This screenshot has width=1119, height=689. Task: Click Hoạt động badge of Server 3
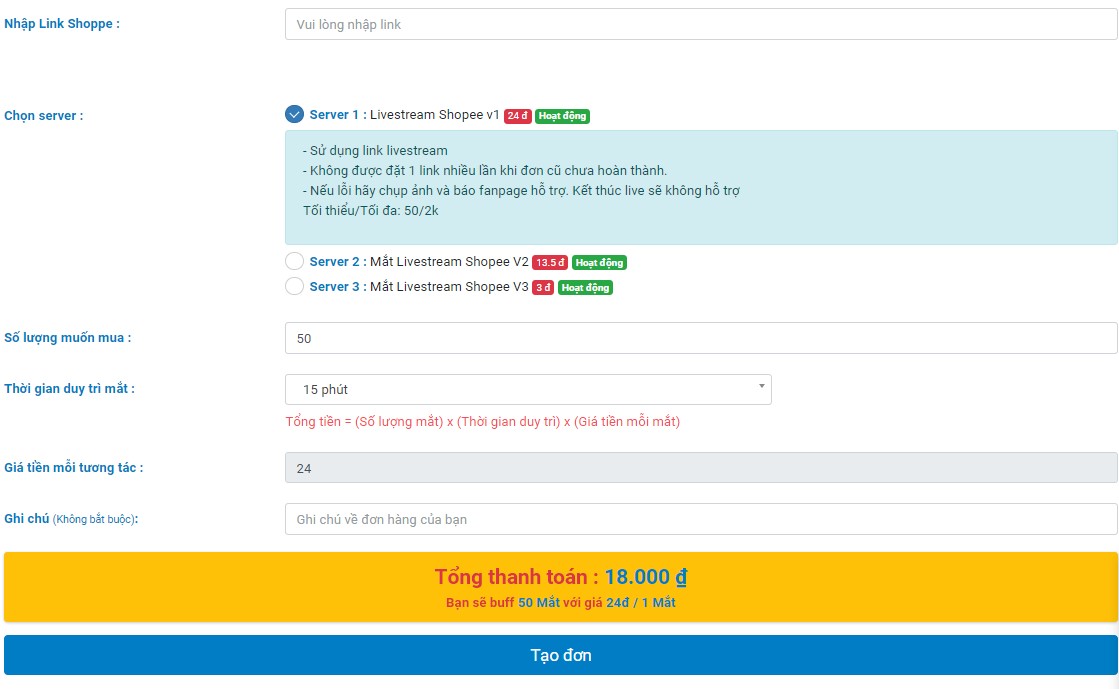(585, 288)
